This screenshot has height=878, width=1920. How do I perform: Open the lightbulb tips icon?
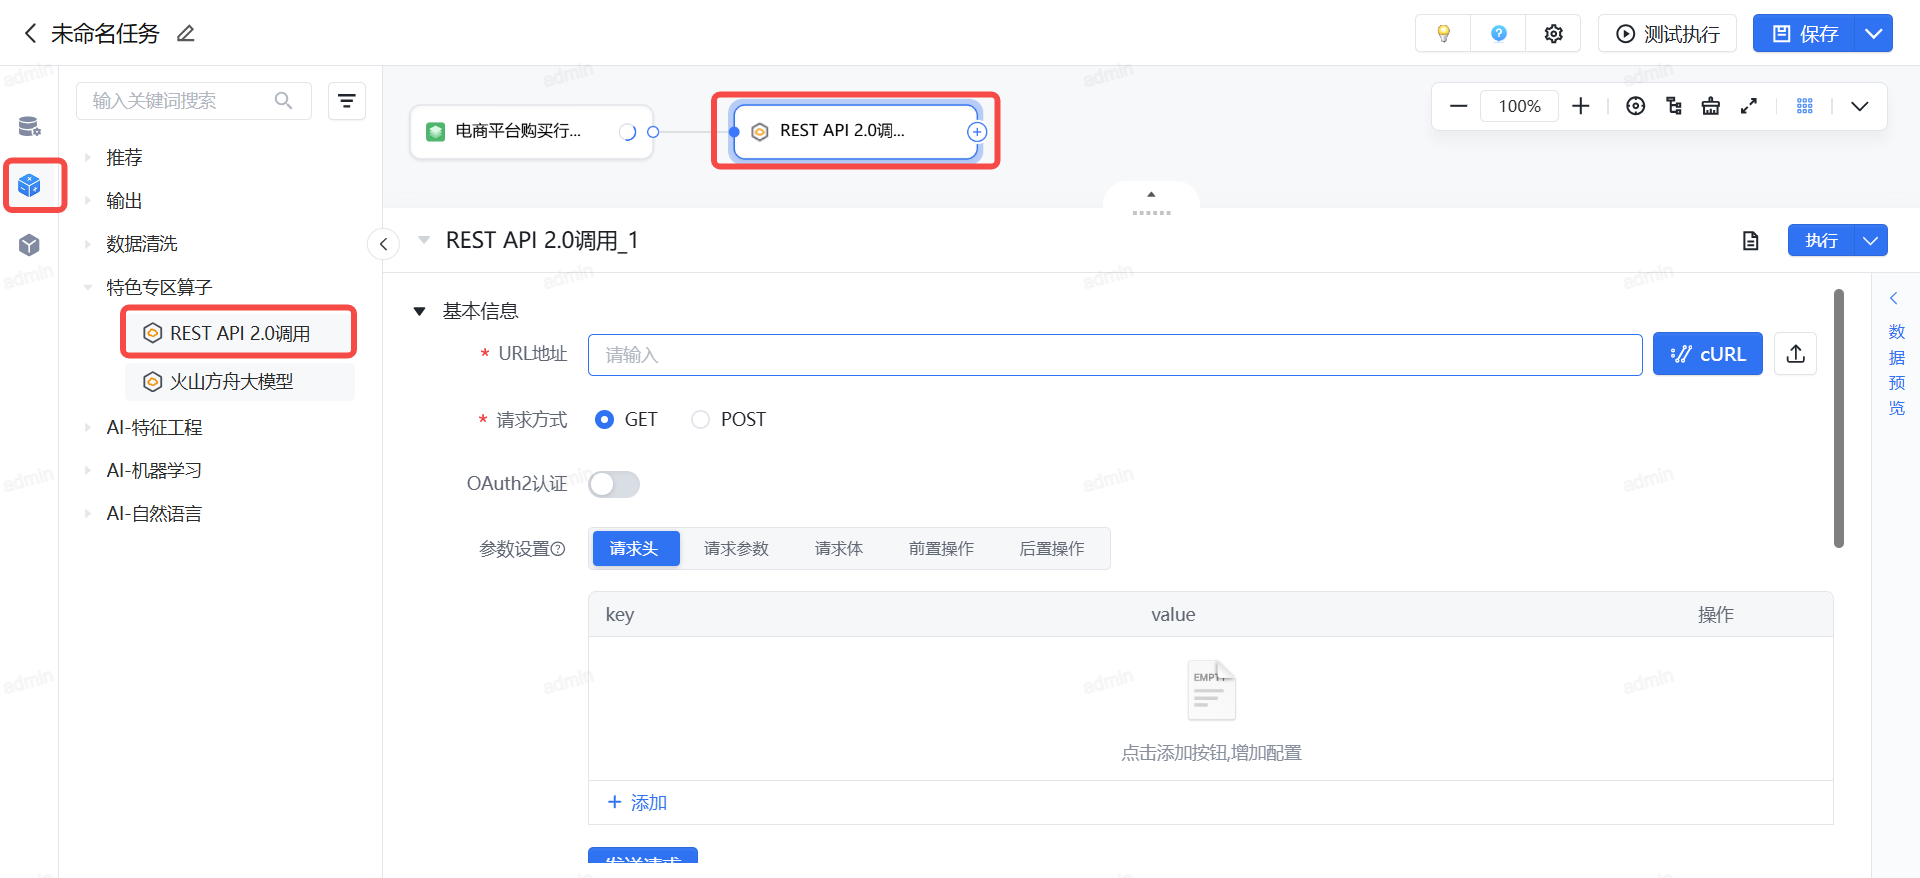(1443, 34)
